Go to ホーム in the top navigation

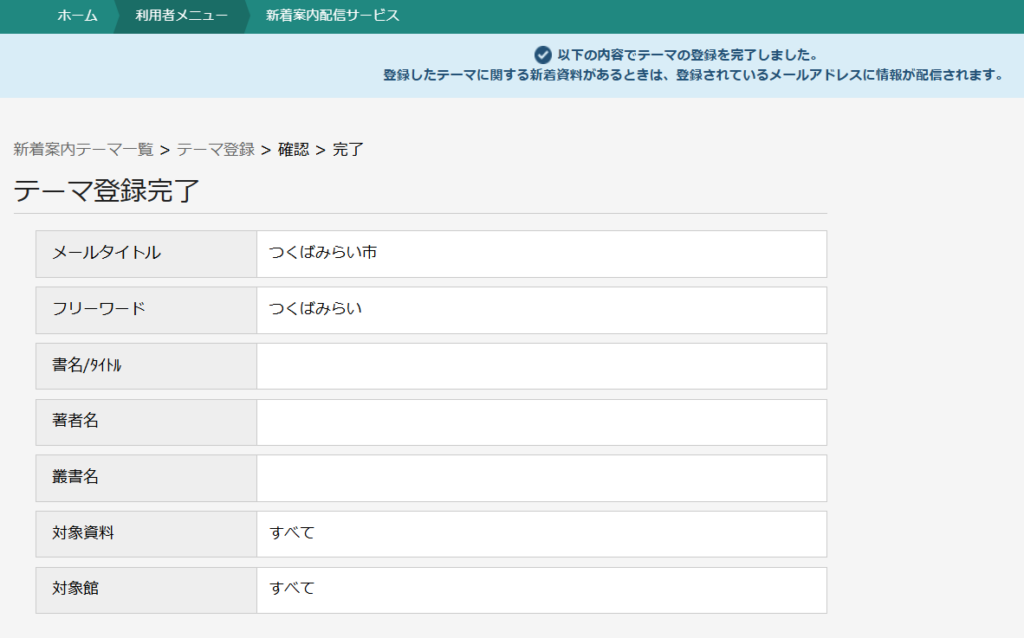(x=77, y=16)
